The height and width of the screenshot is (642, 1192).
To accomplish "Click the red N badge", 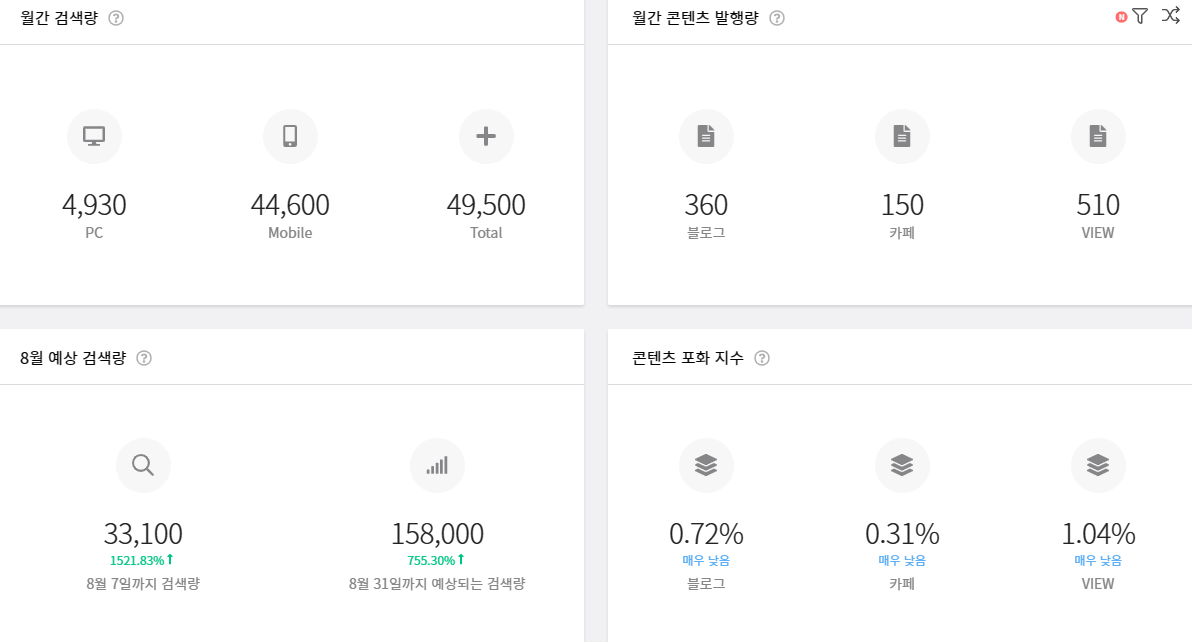I will pyautogui.click(x=1119, y=16).
